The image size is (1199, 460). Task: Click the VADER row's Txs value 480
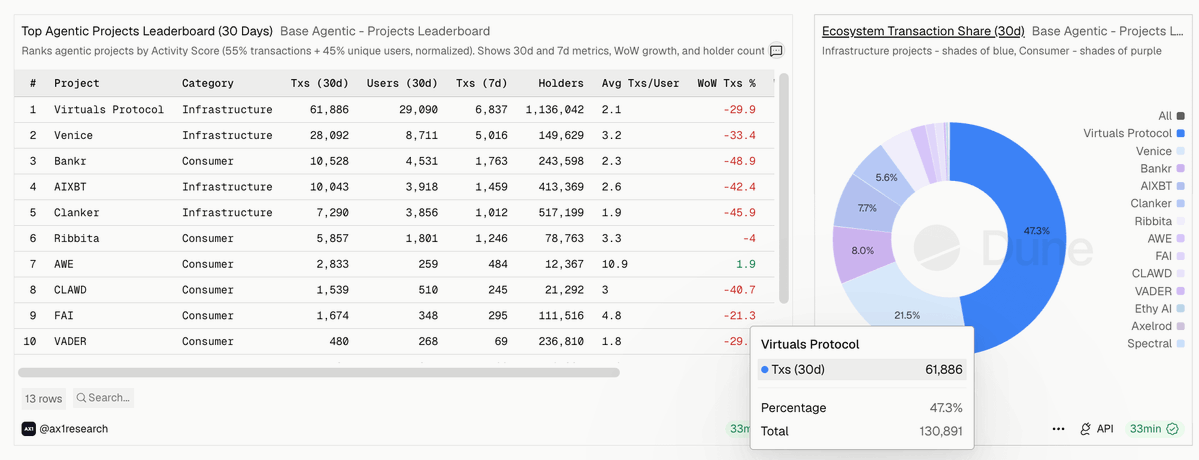coord(340,342)
